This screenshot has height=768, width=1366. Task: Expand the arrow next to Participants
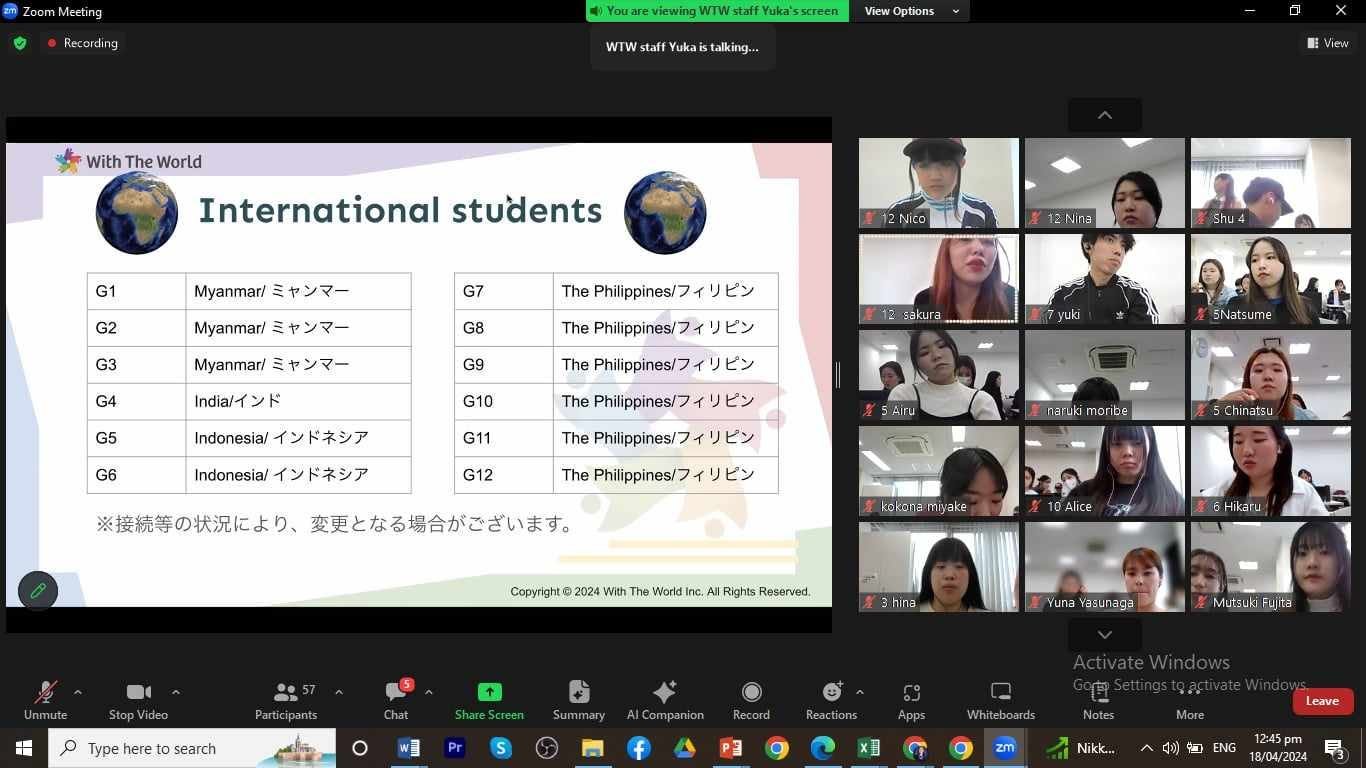pyautogui.click(x=338, y=692)
